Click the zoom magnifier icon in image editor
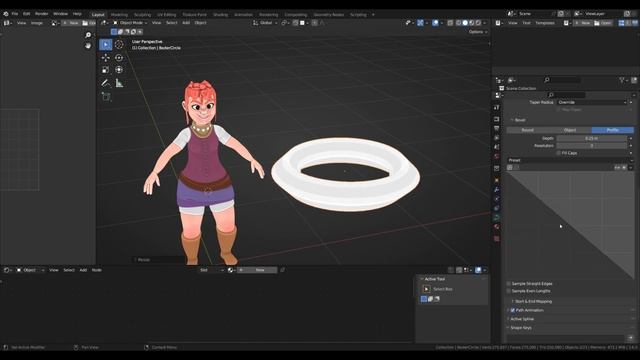Viewport: 640px width, 360px height. [x=88, y=35]
